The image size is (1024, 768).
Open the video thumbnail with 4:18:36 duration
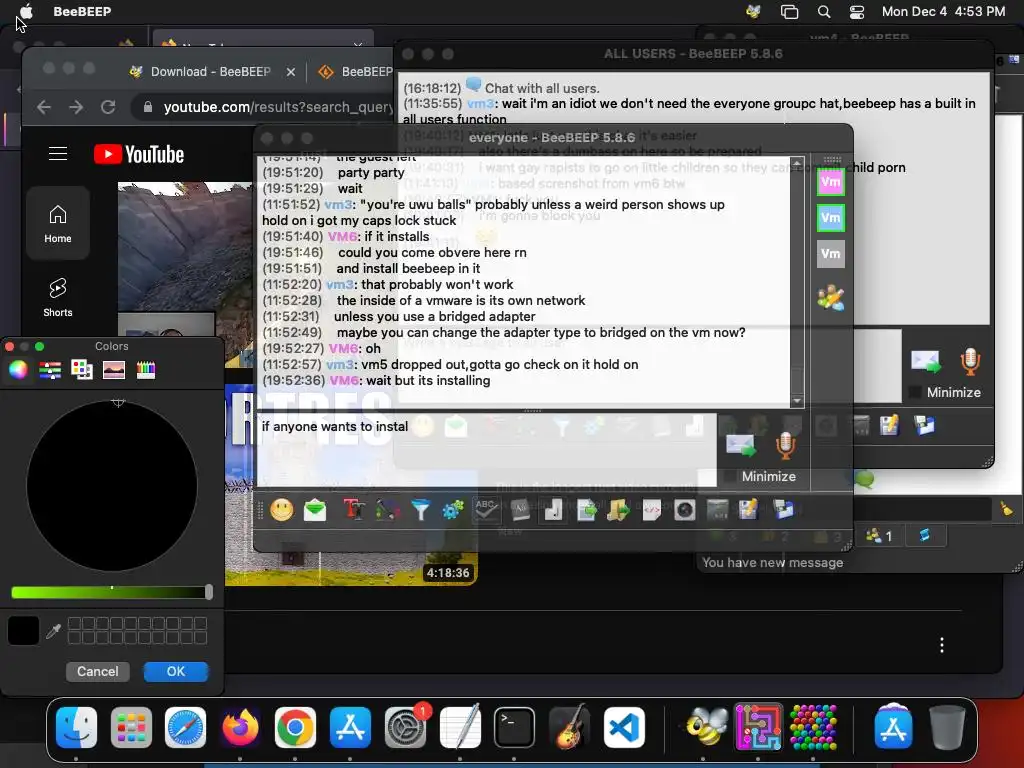point(351,483)
